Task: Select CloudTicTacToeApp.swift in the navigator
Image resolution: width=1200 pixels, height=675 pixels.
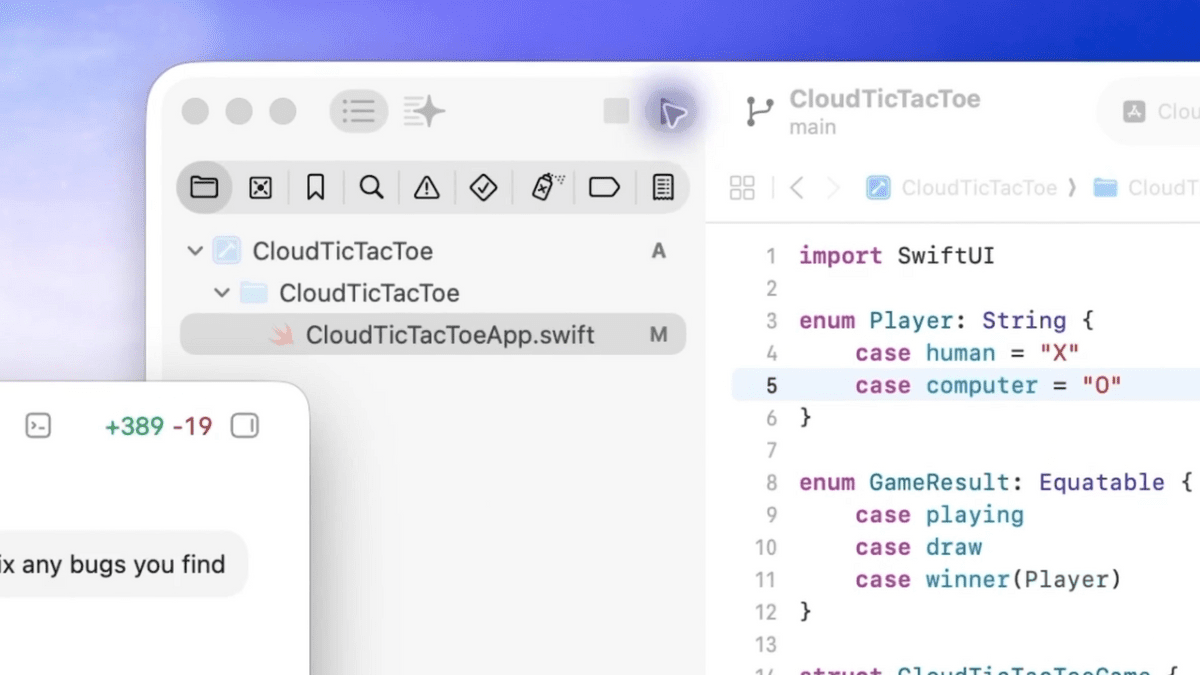Action: 449,335
